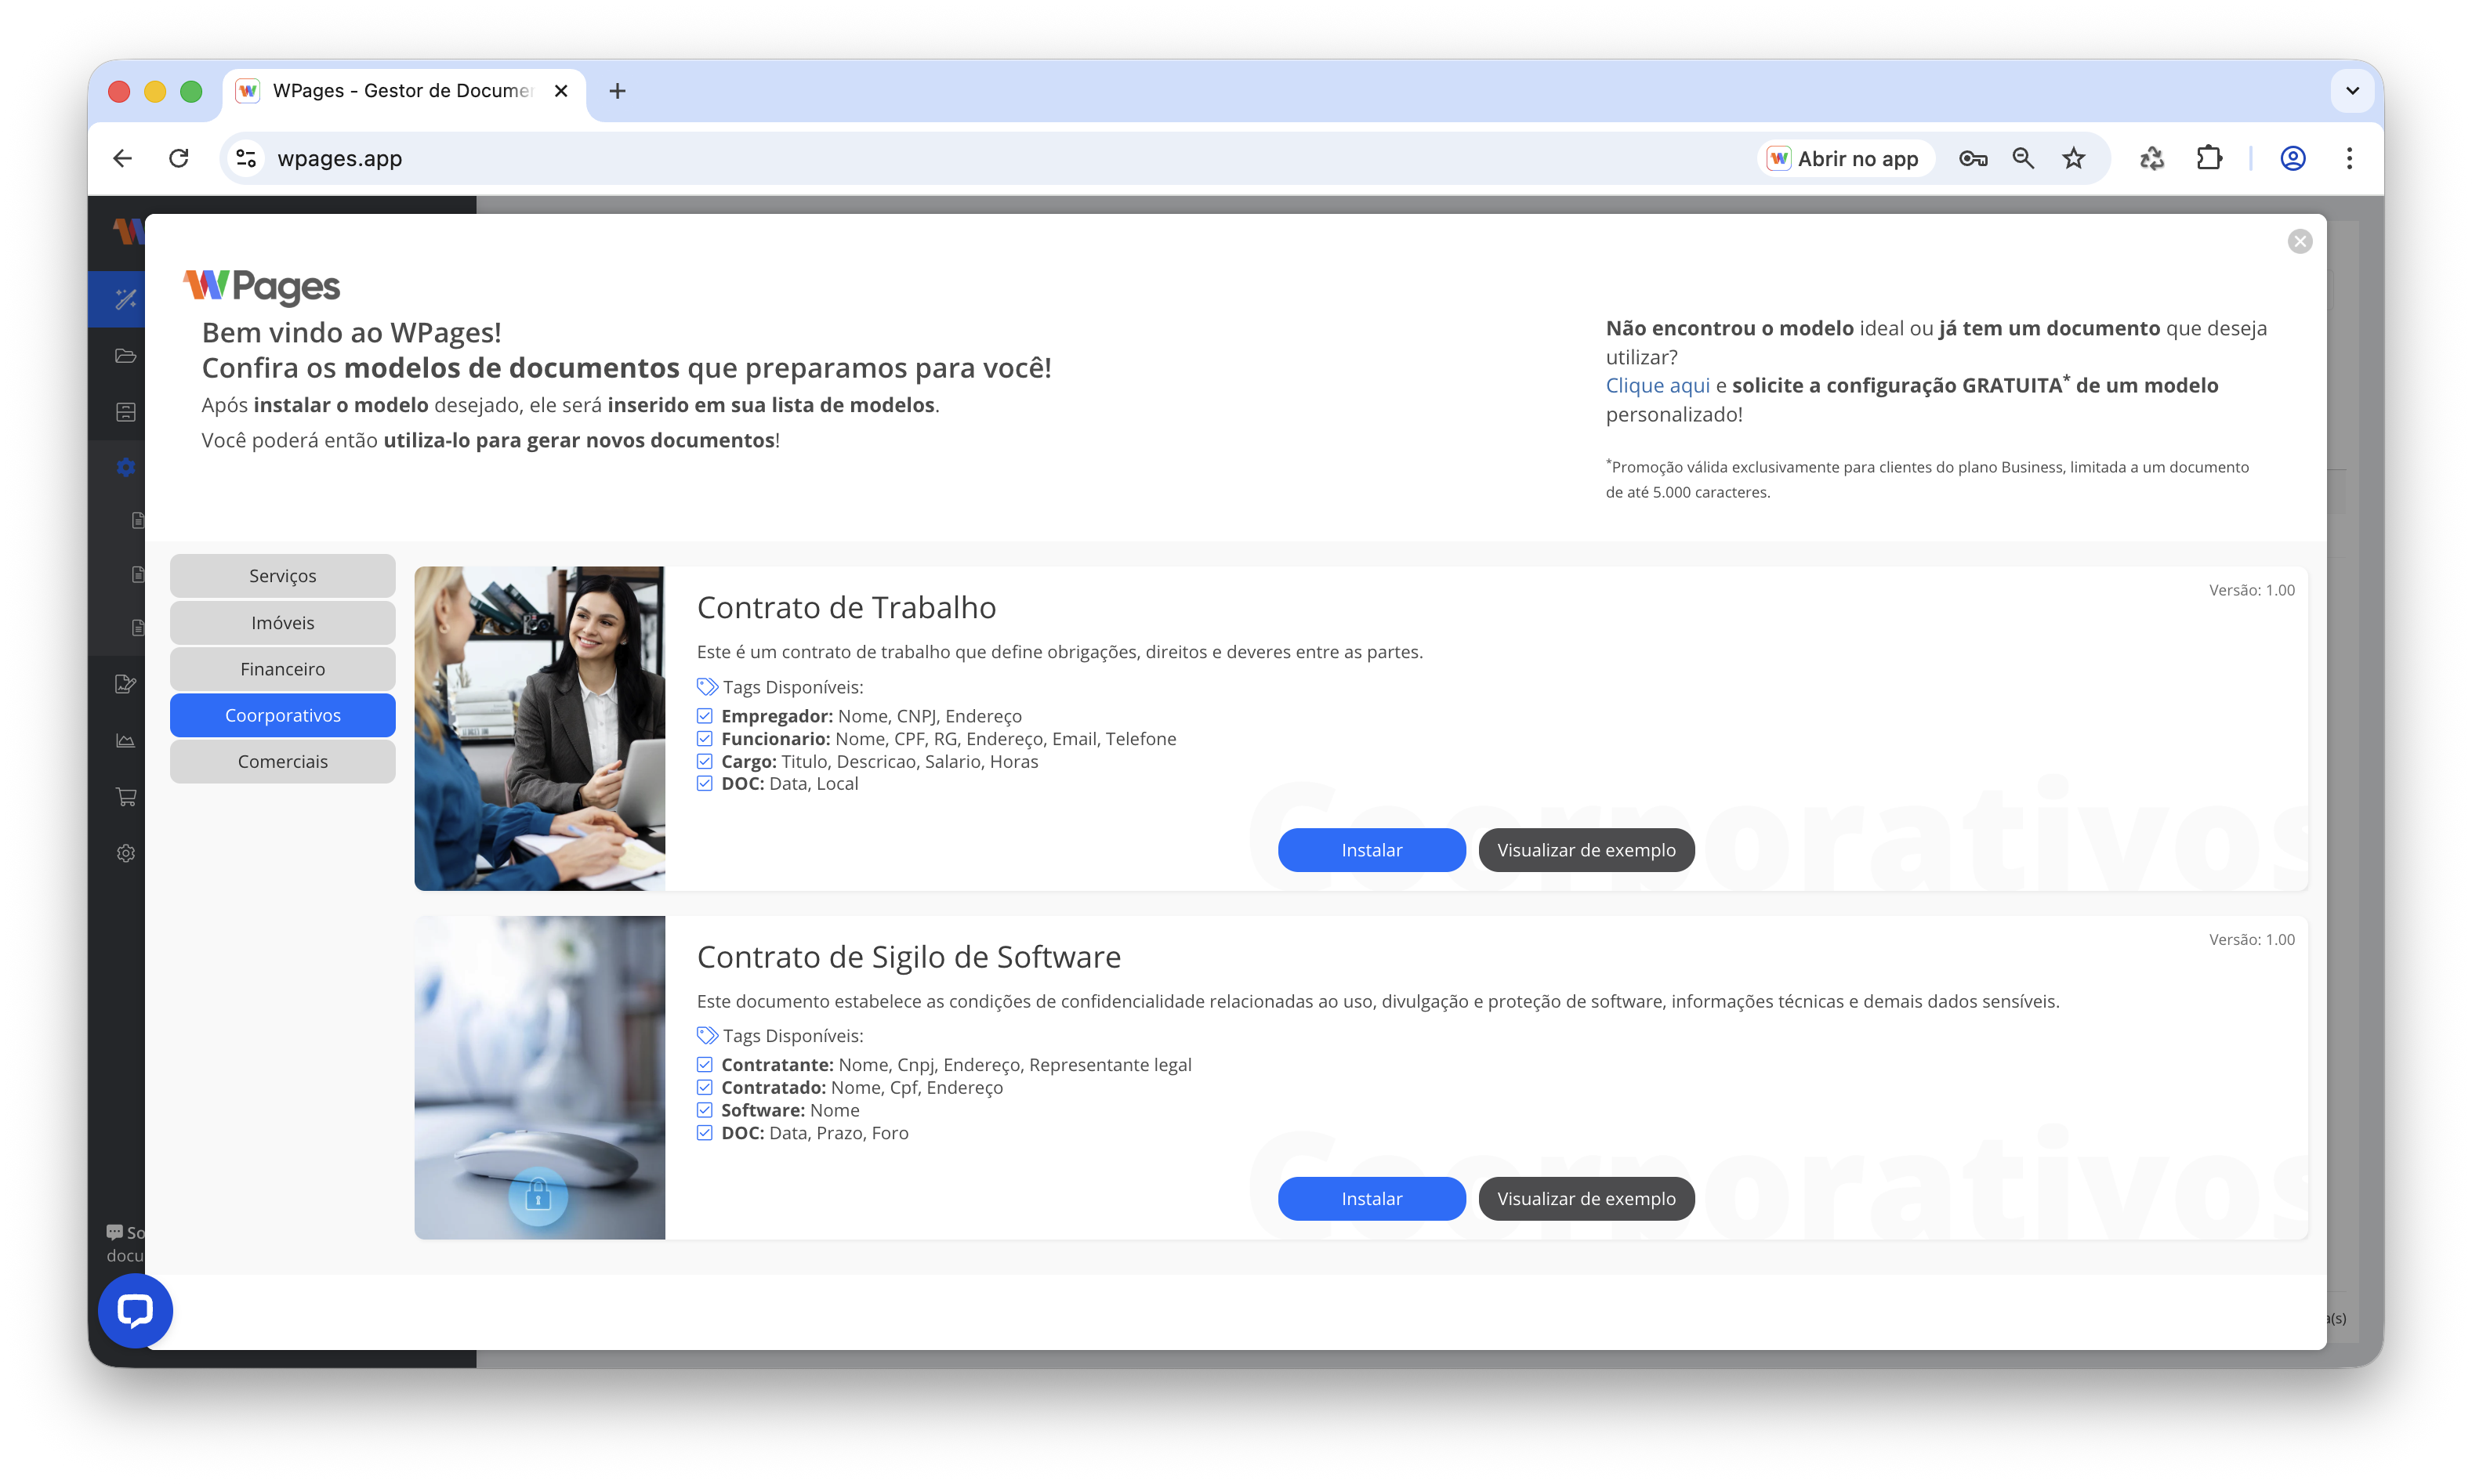This screenshot has width=2472, height=1484.
Task: Select the Serviços category tab
Action: [283, 576]
